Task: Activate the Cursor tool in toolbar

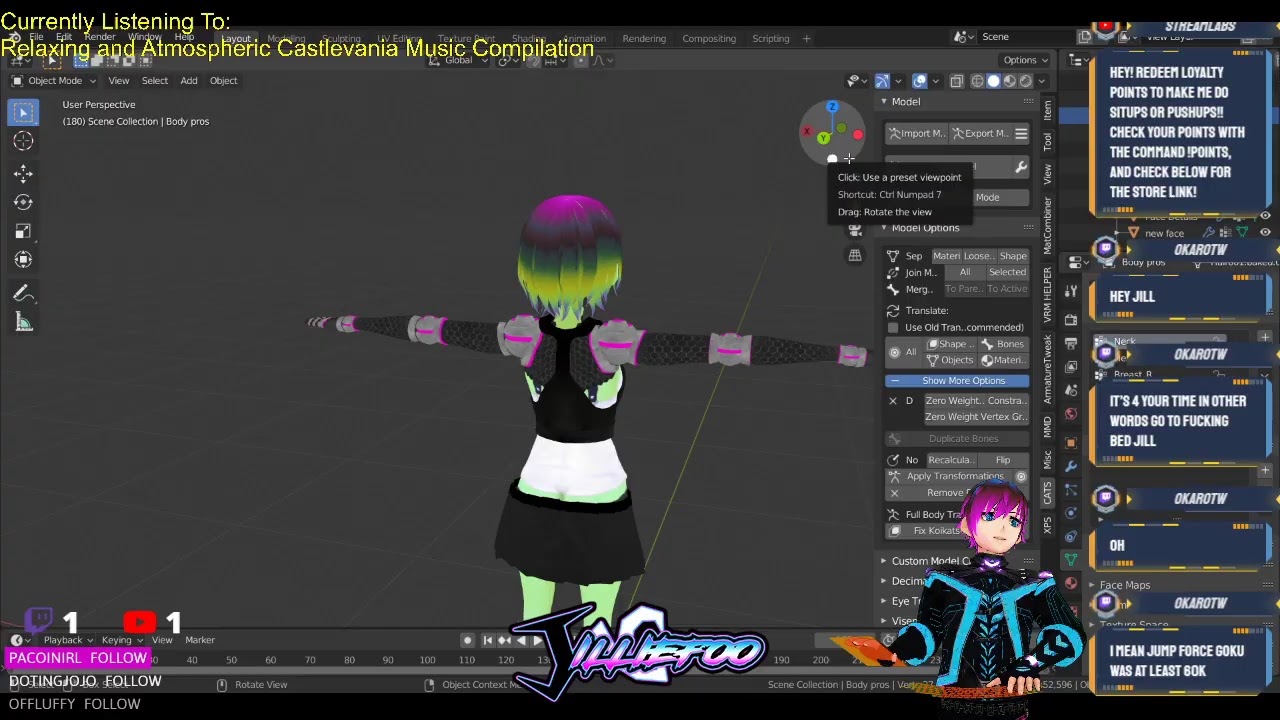Action: (x=24, y=142)
